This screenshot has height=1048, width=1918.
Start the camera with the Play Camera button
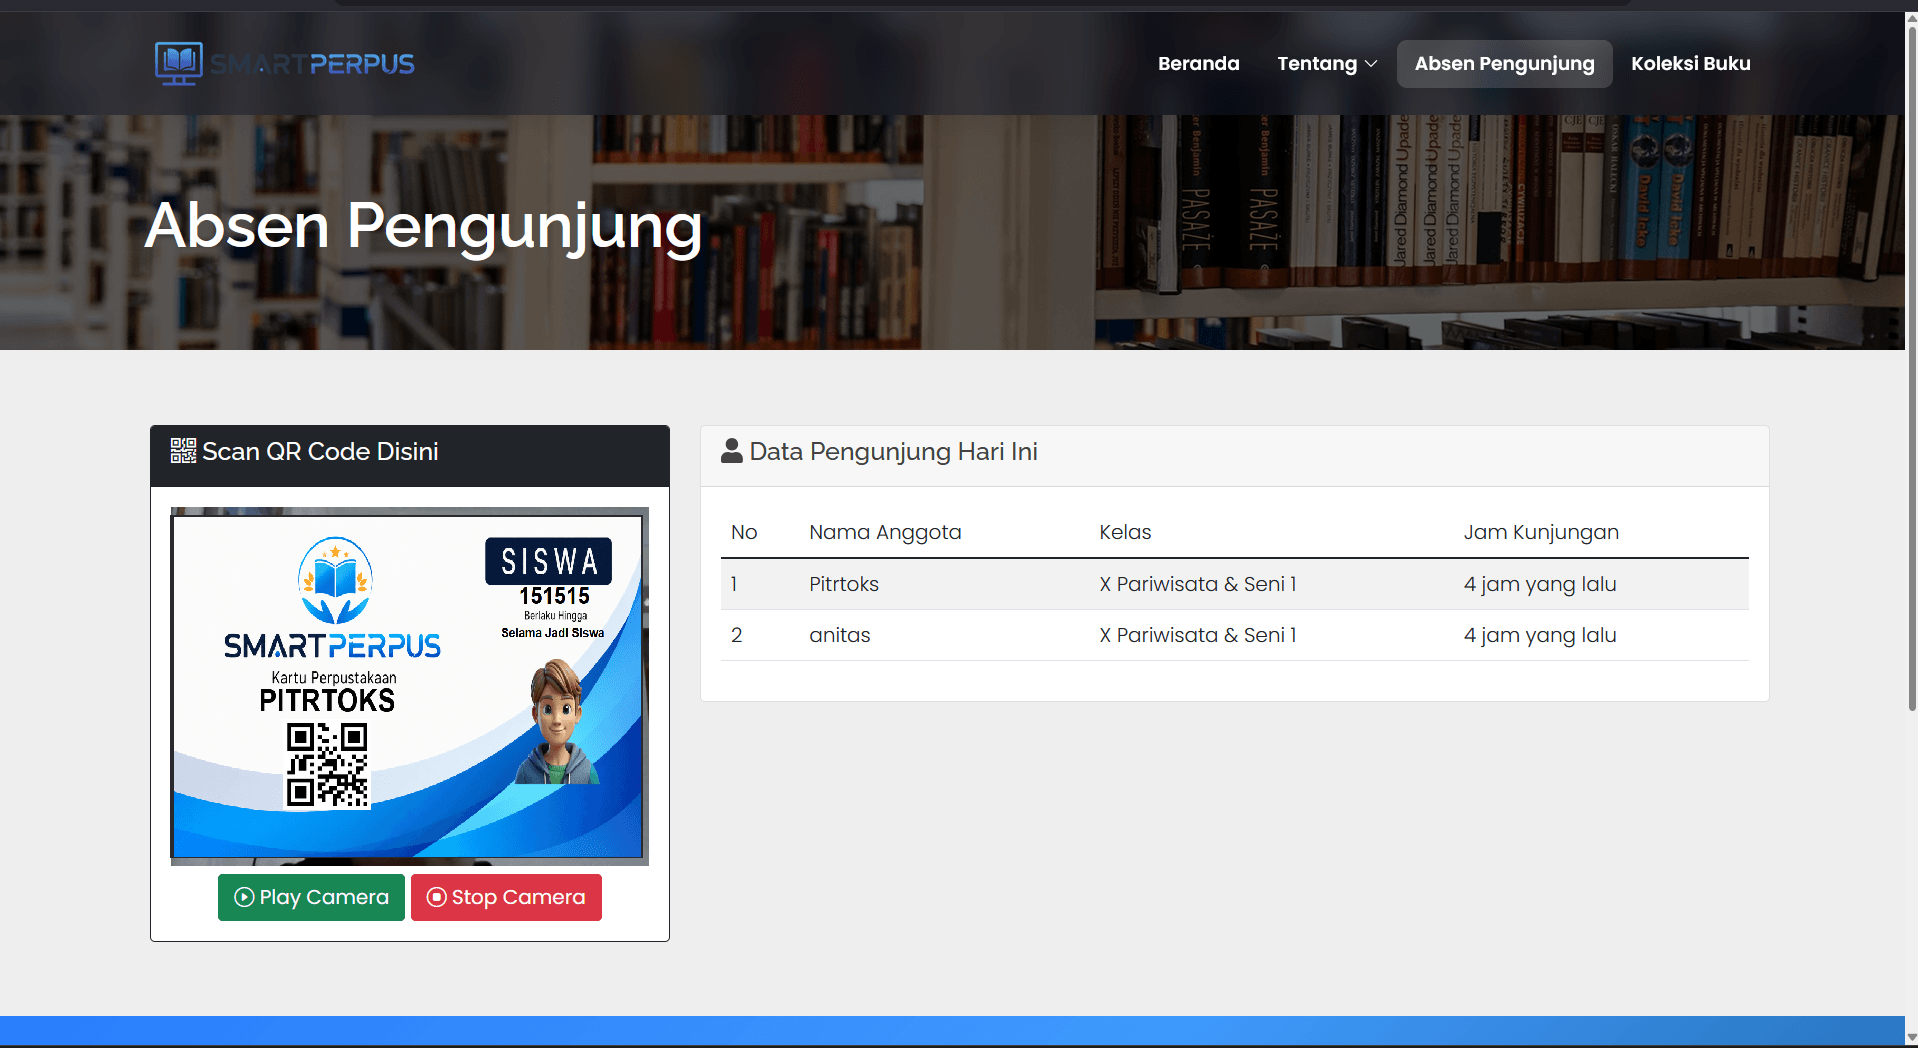coord(311,897)
